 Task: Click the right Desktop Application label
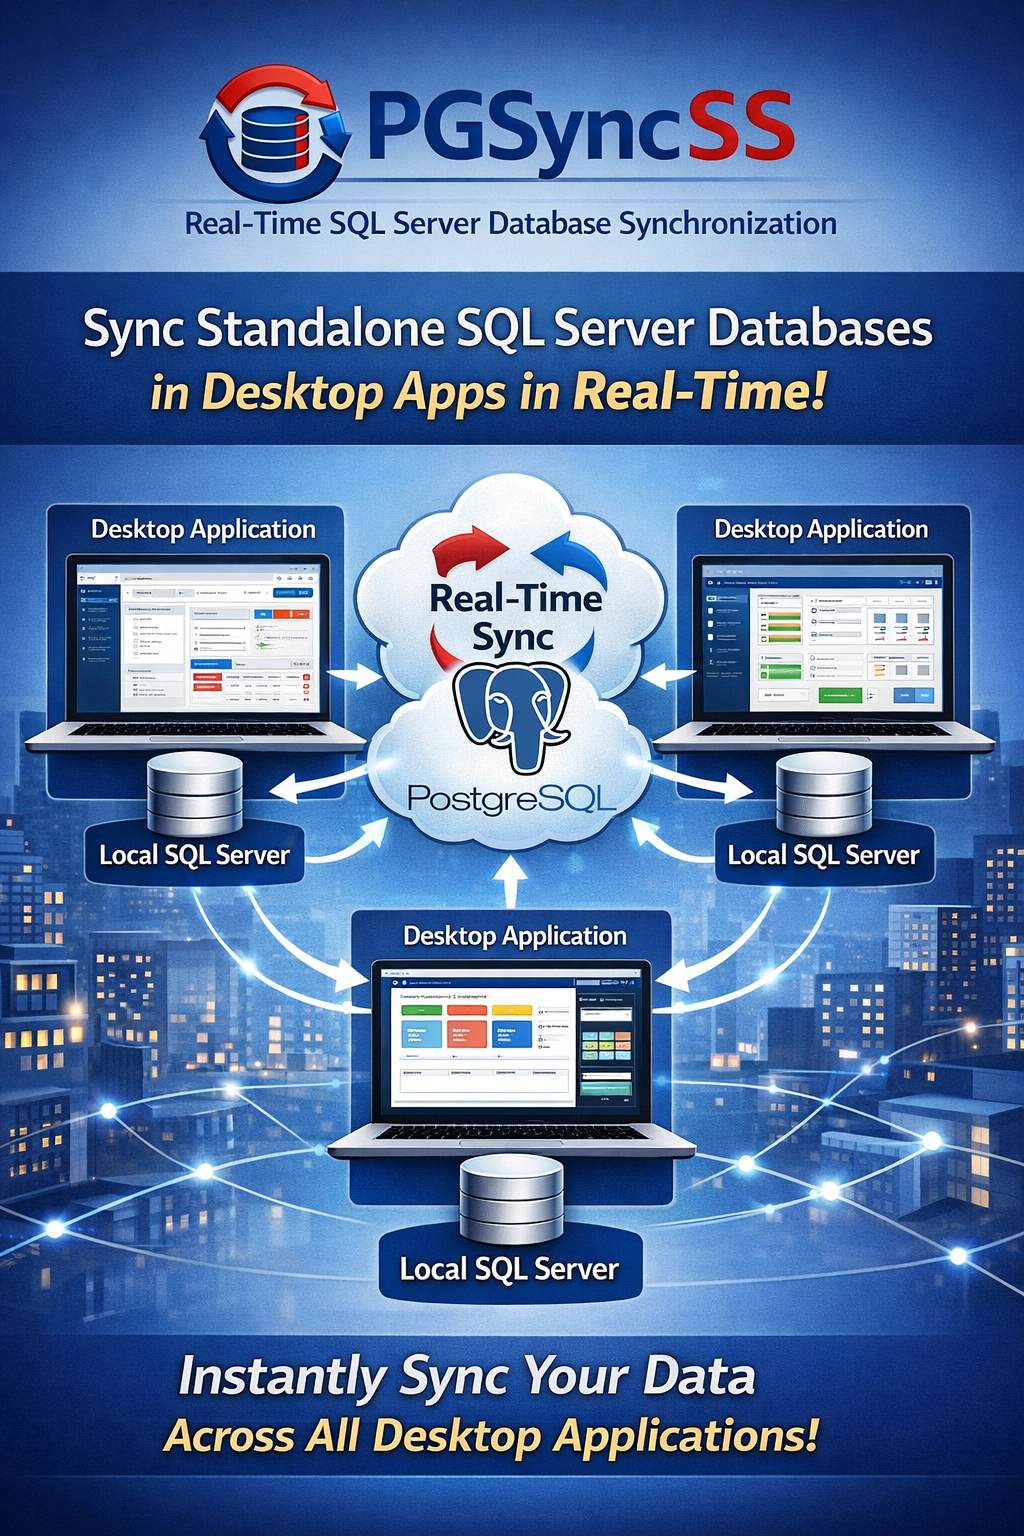821,529
